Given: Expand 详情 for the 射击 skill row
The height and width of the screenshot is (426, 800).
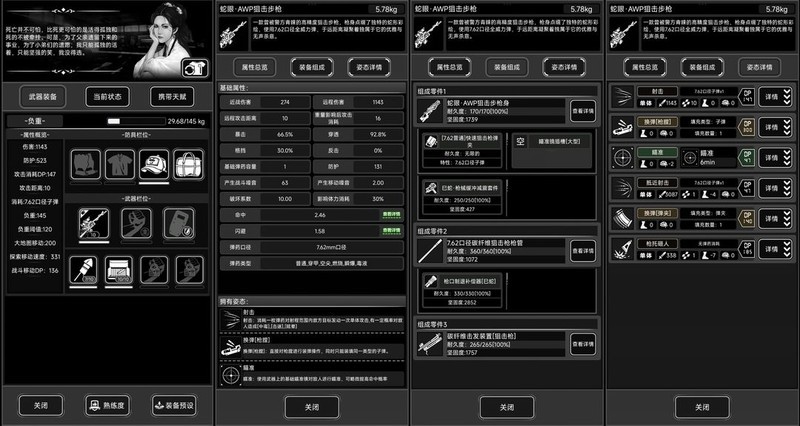Looking at the screenshot, I should point(776,96).
